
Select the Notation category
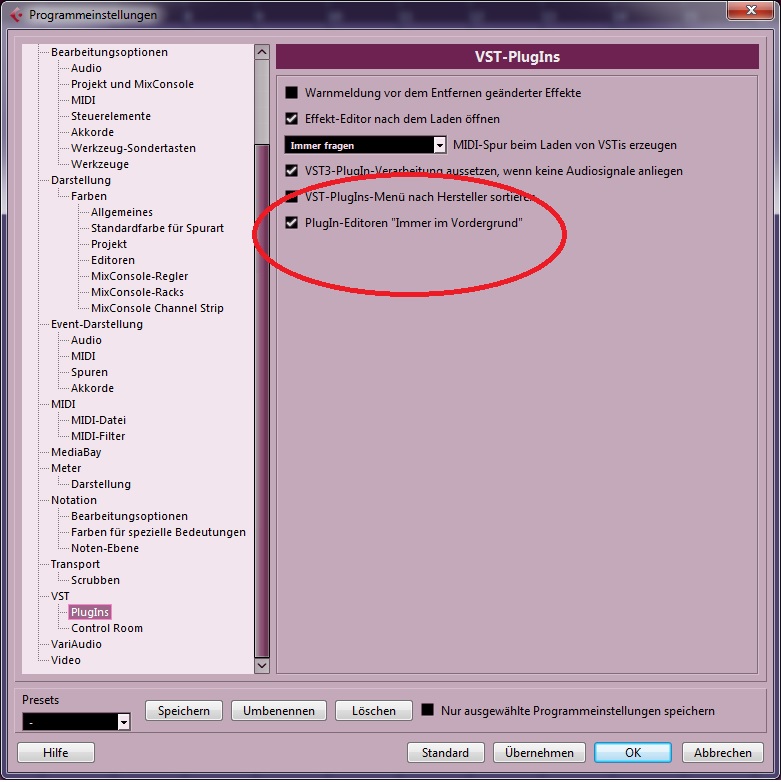(74, 500)
